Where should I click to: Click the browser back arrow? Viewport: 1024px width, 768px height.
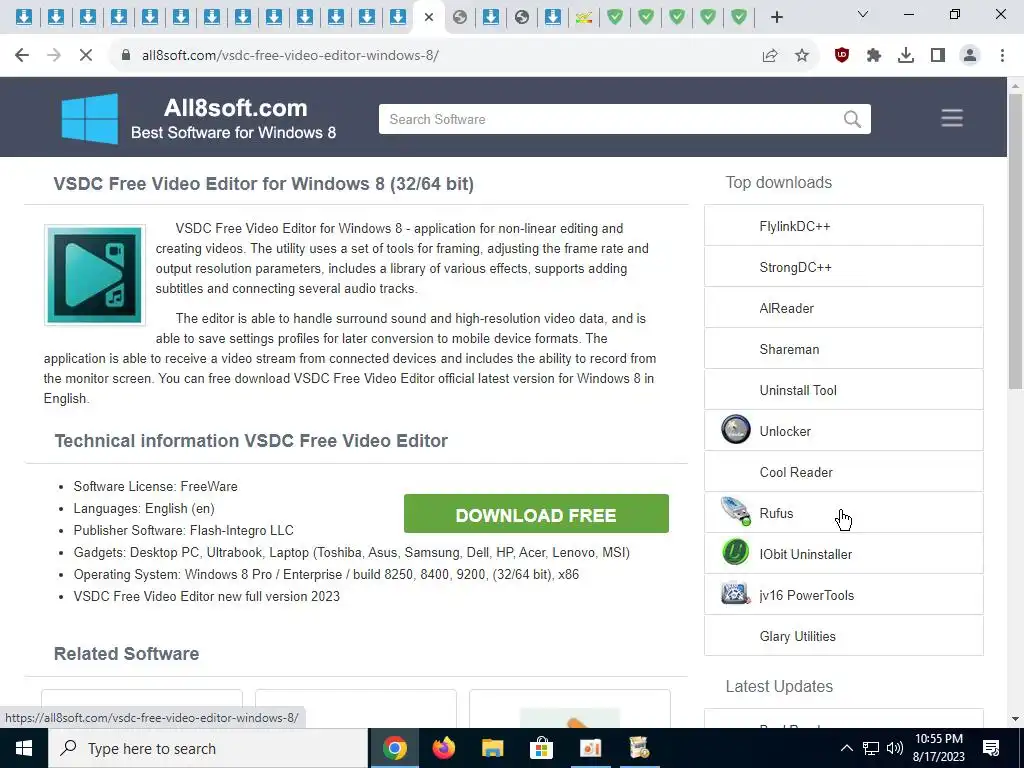22,56
